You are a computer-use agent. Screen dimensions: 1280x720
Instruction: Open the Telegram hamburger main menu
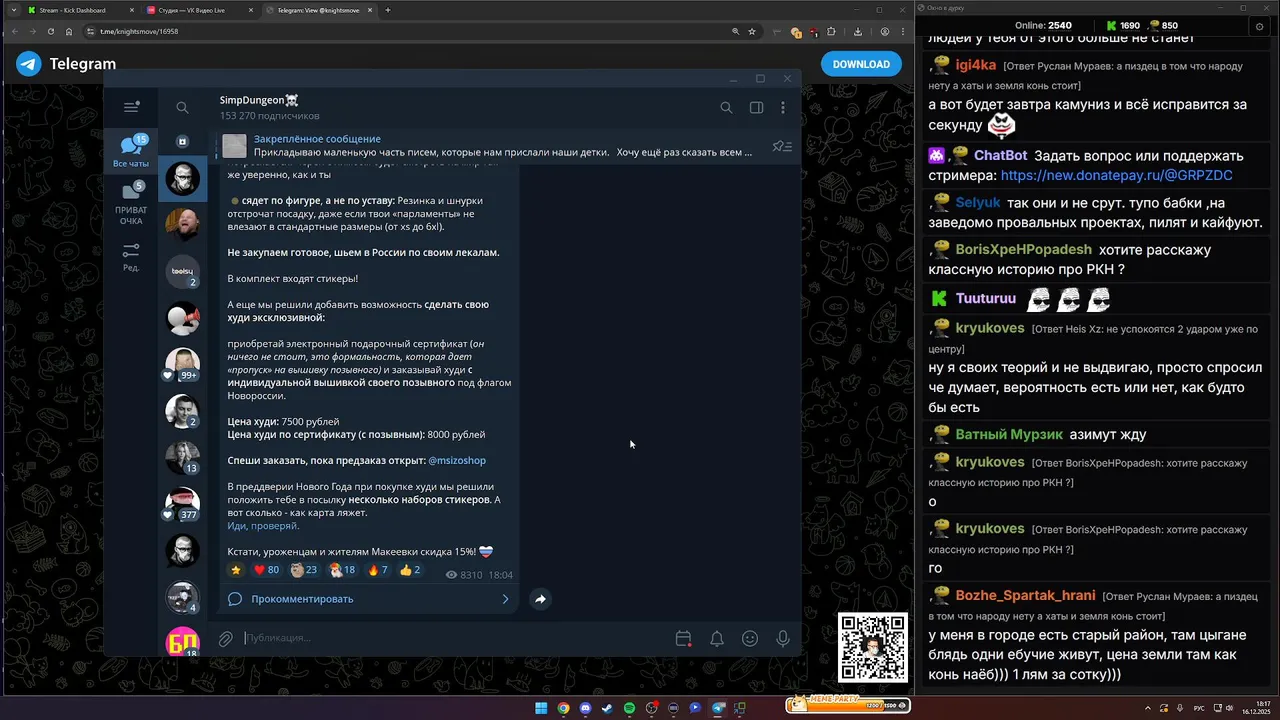click(x=131, y=107)
